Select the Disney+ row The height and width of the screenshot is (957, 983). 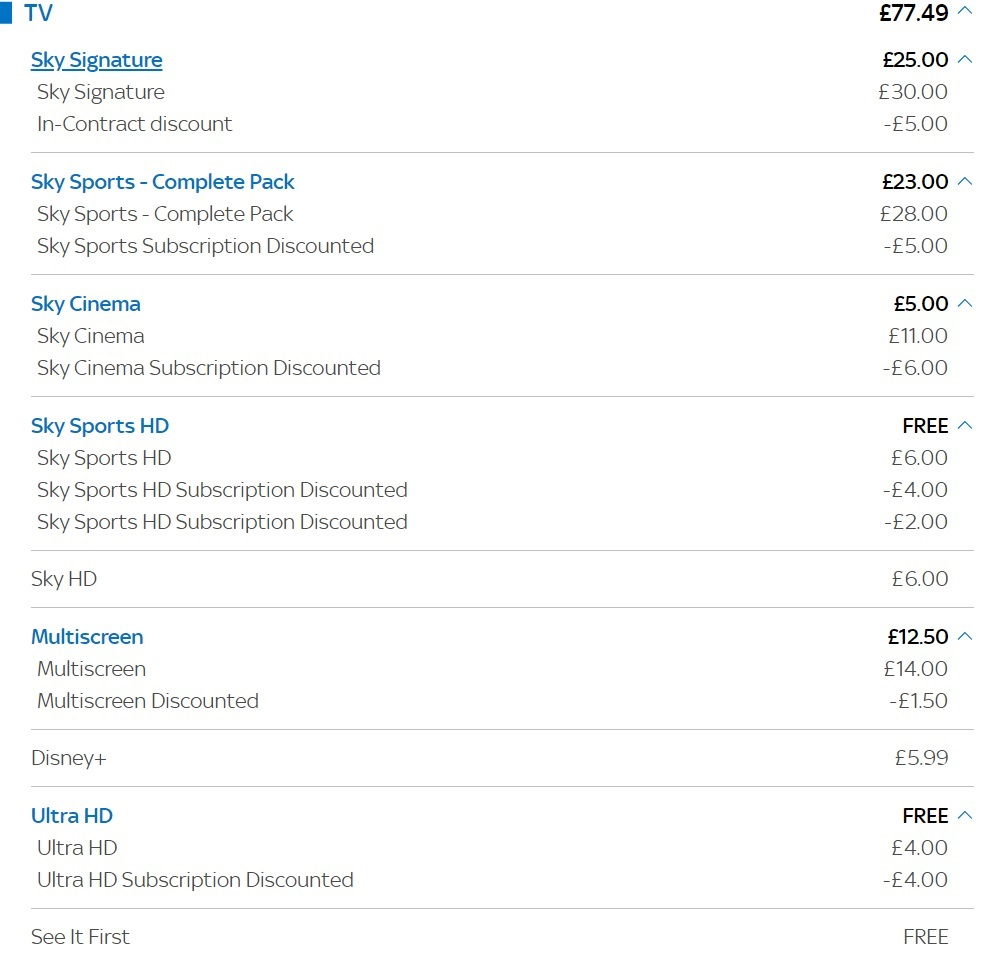point(502,758)
